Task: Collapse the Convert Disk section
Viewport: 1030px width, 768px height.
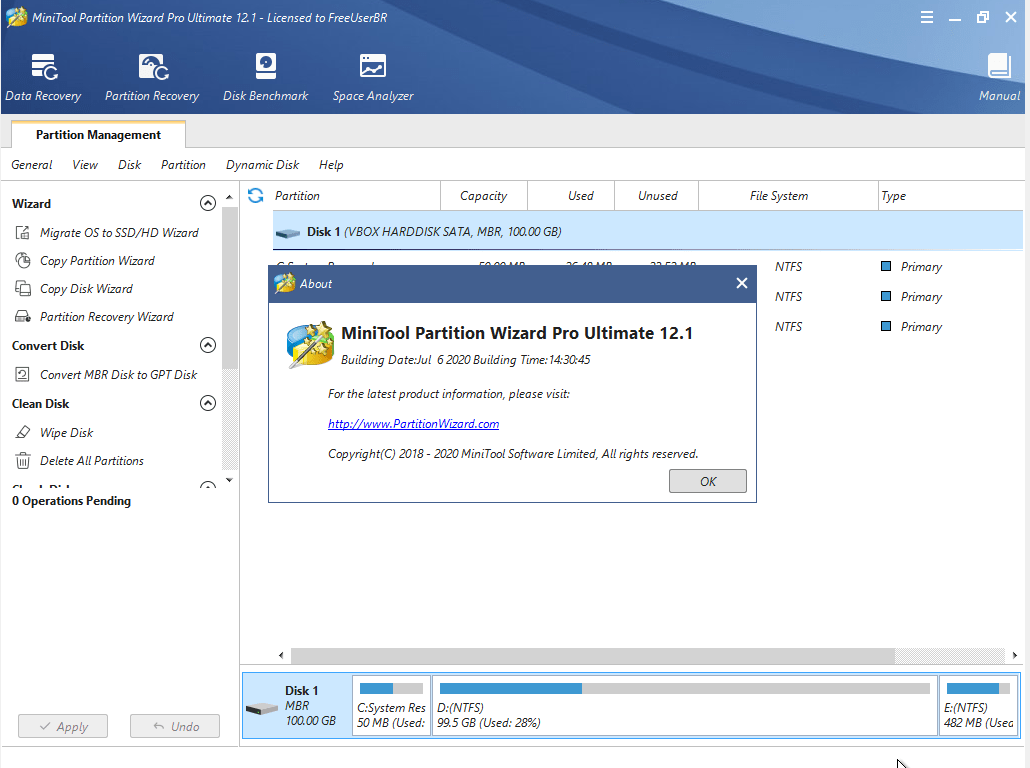Action: (208, 345)
